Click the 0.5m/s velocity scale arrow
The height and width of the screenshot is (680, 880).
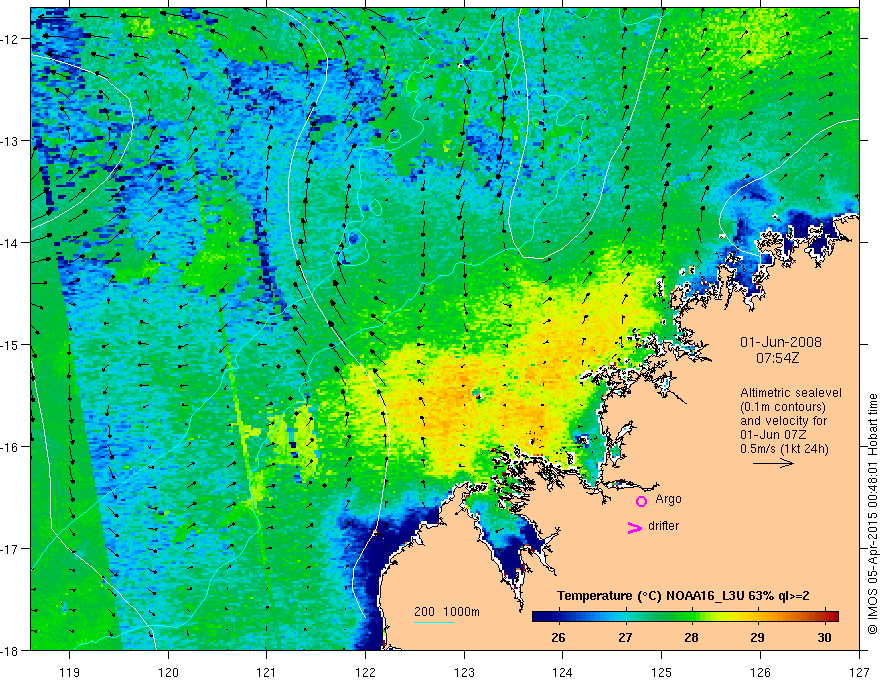(x=773, y=463)
